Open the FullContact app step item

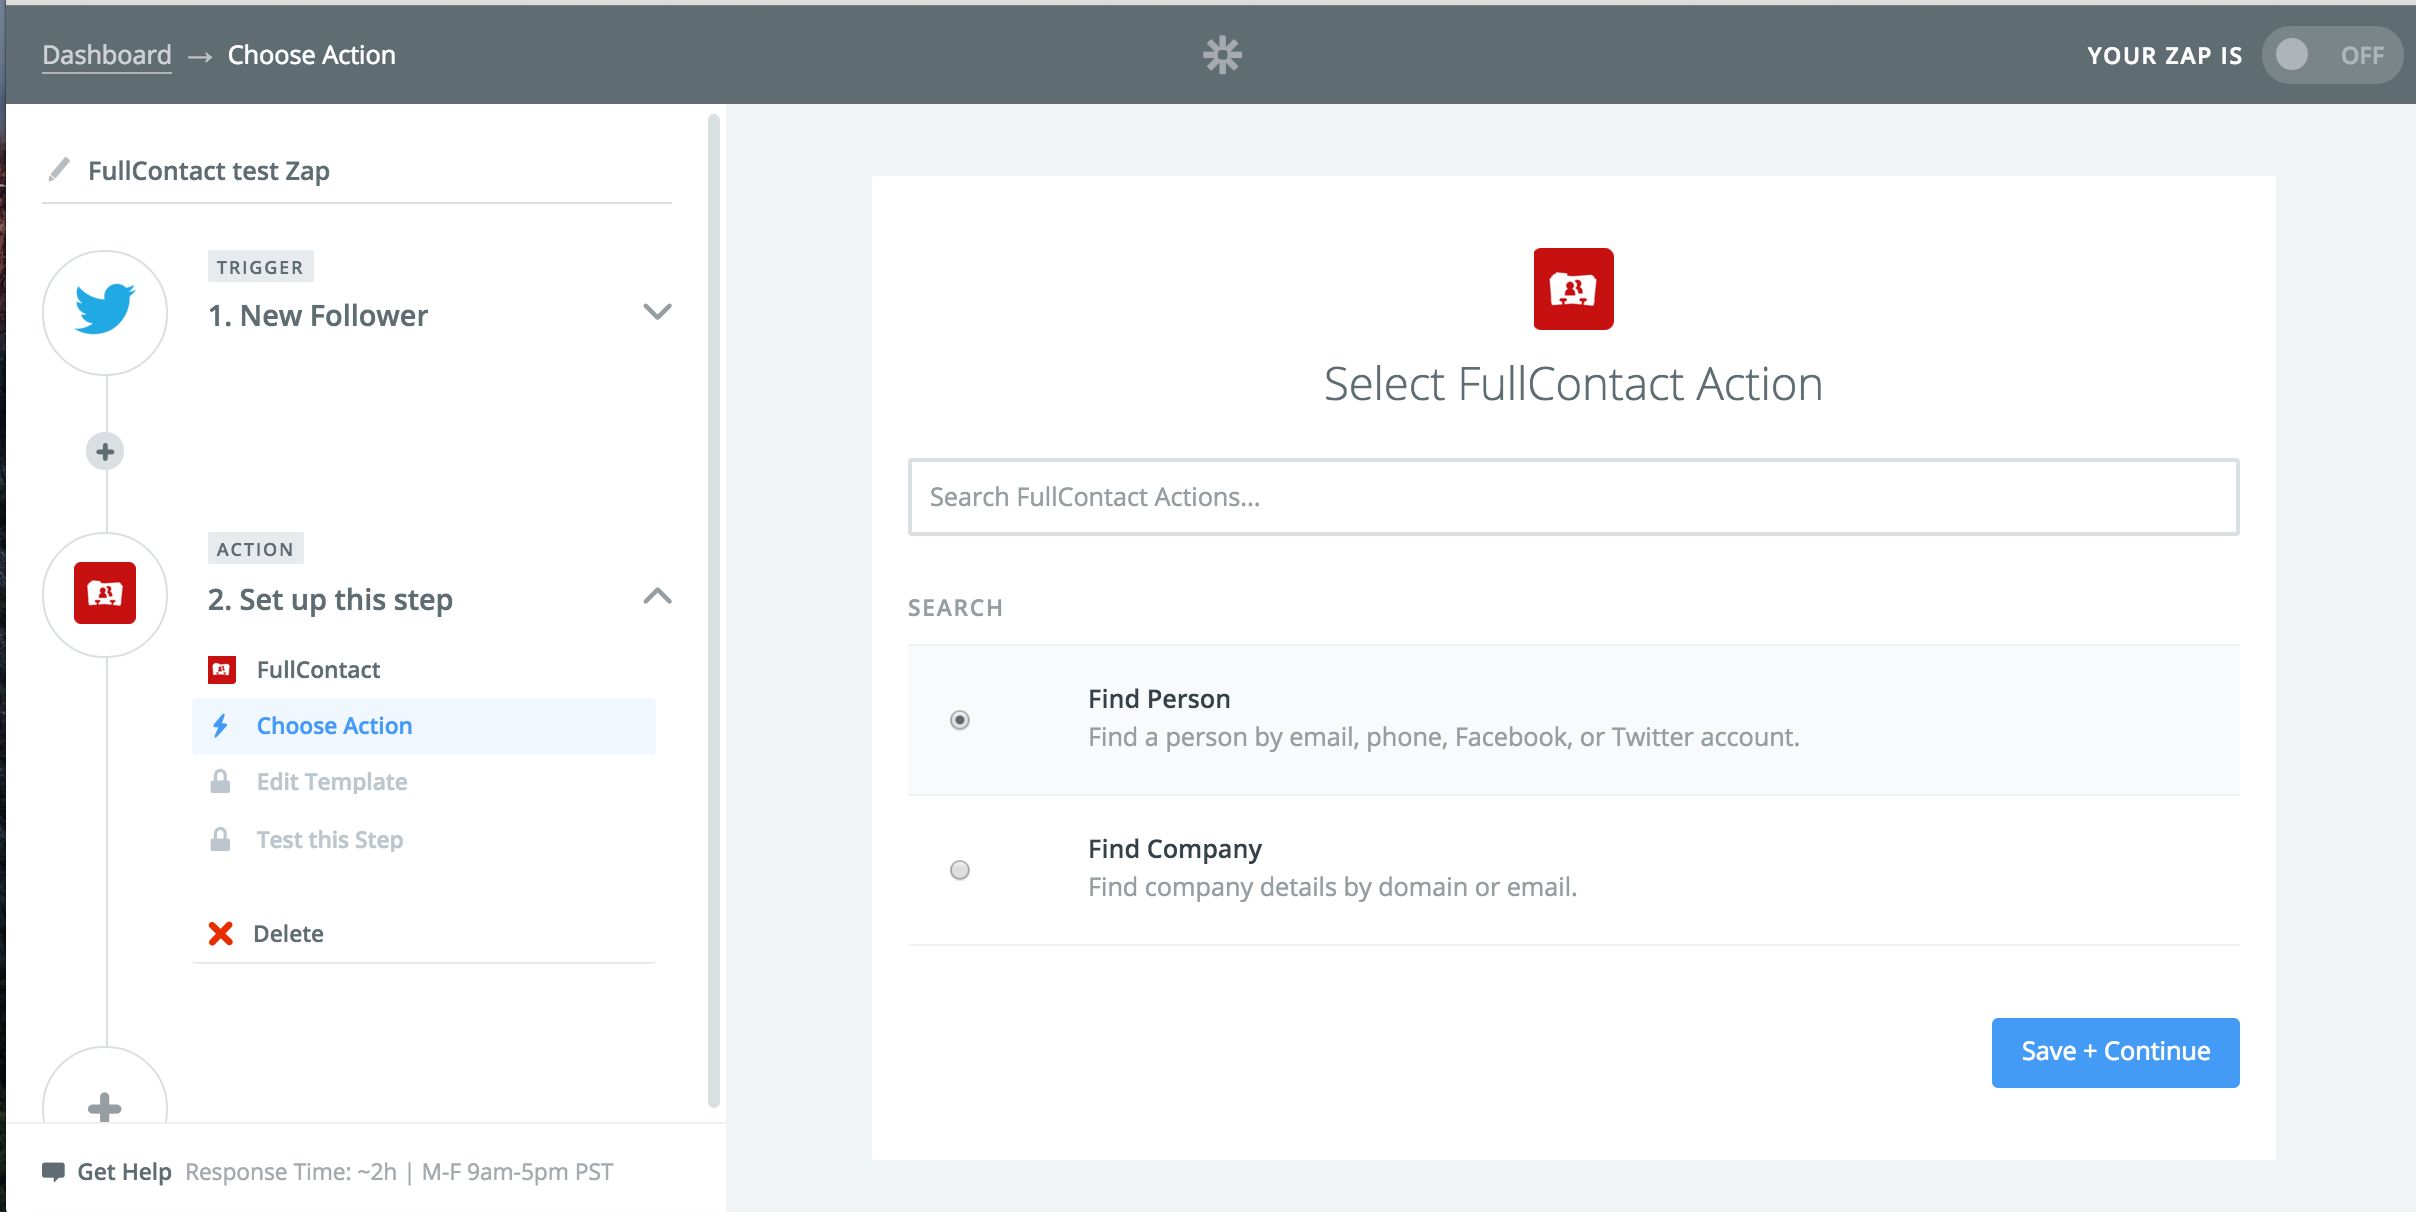[423, 670]
